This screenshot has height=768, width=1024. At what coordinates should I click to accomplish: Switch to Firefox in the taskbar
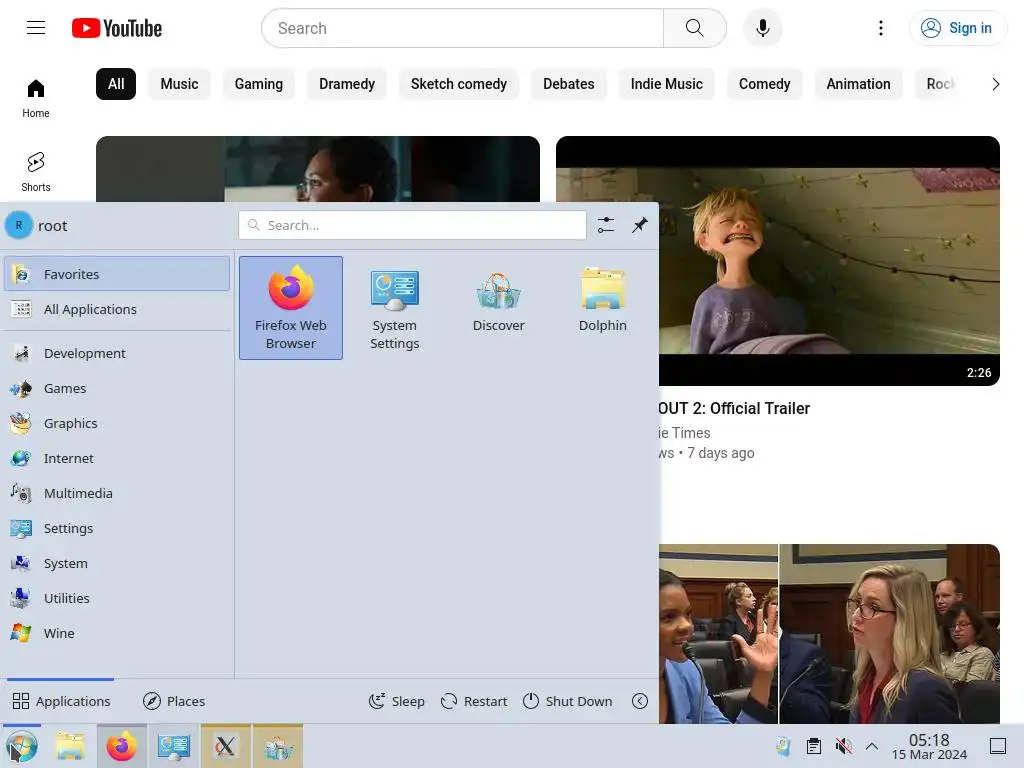point(121,746)
